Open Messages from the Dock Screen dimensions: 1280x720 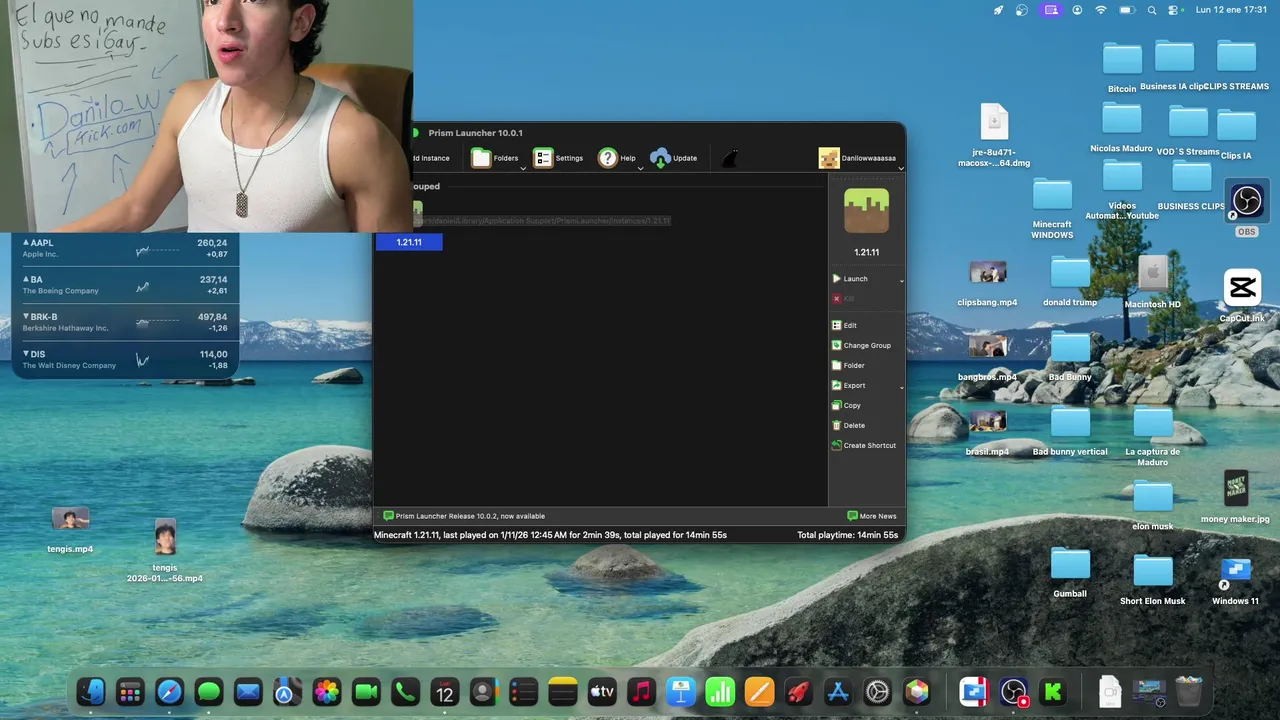(x=208, y=692)
